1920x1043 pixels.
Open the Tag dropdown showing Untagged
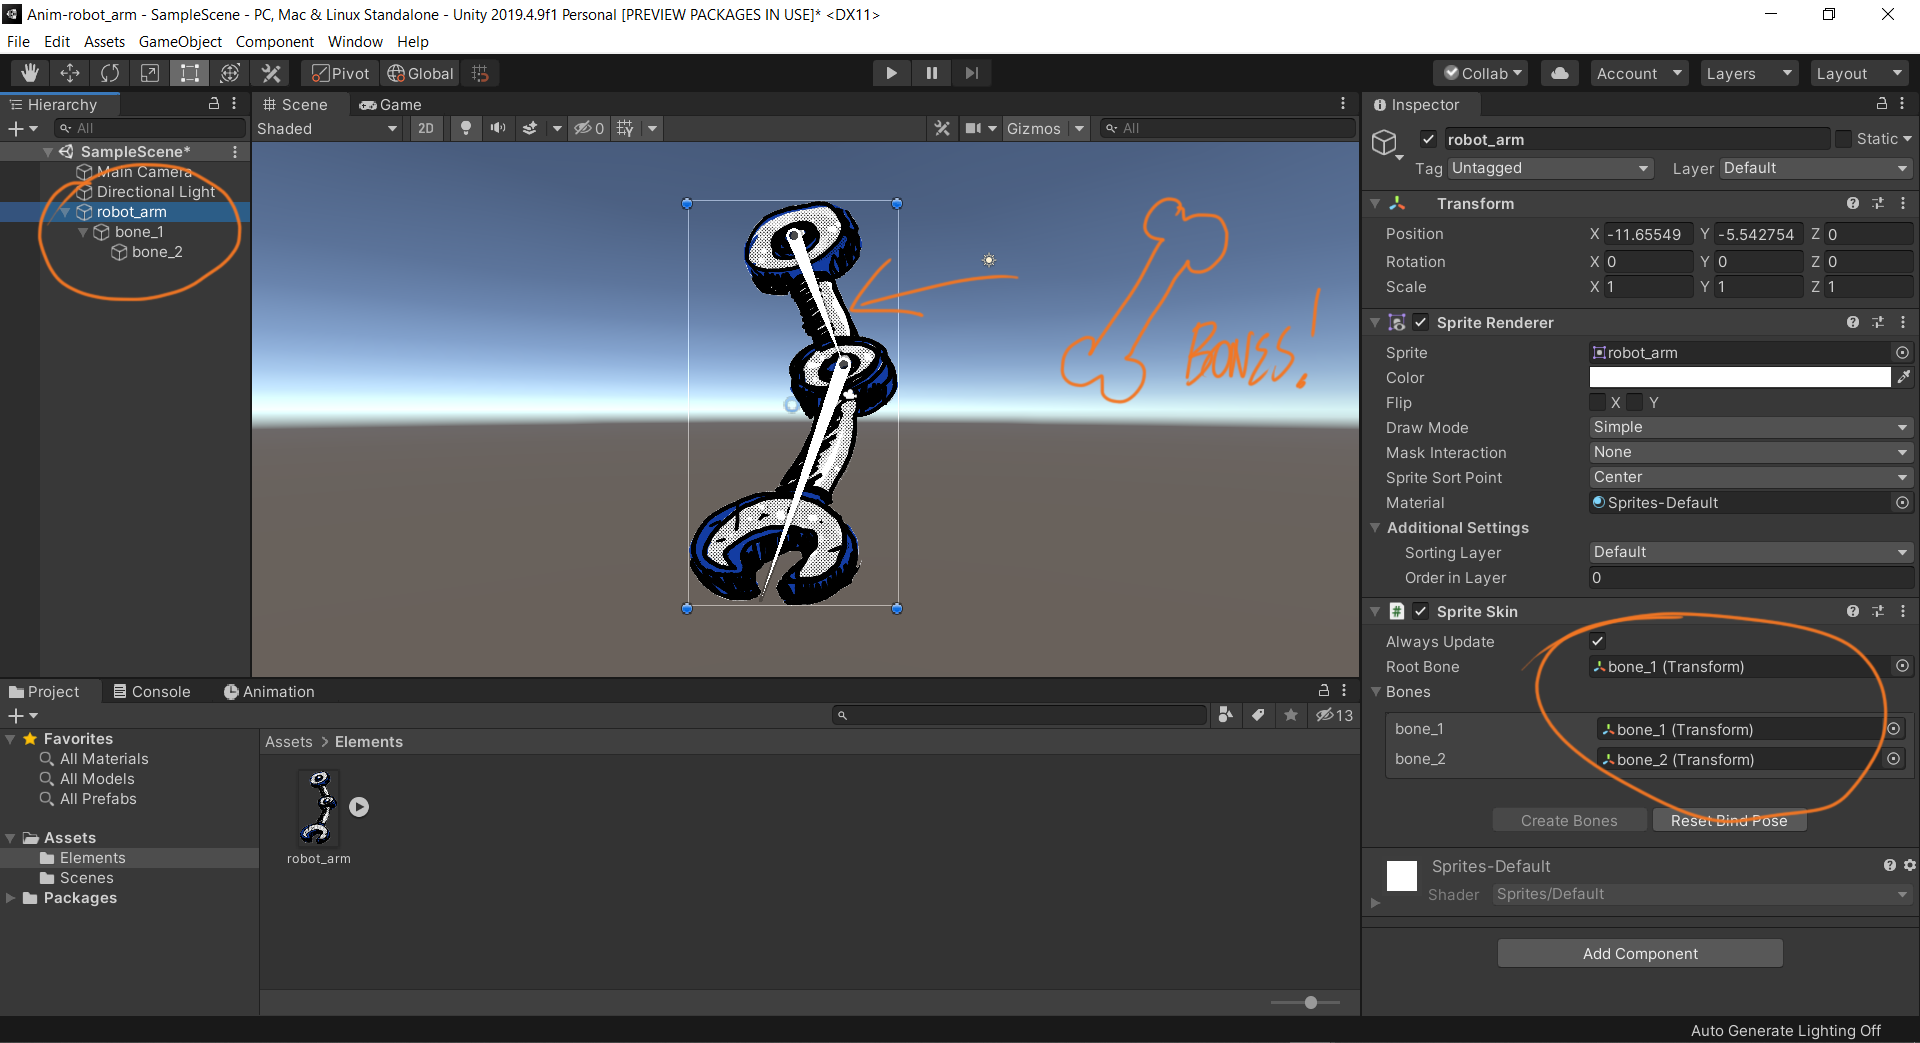pyautogui.click(x=1549, y=168)
